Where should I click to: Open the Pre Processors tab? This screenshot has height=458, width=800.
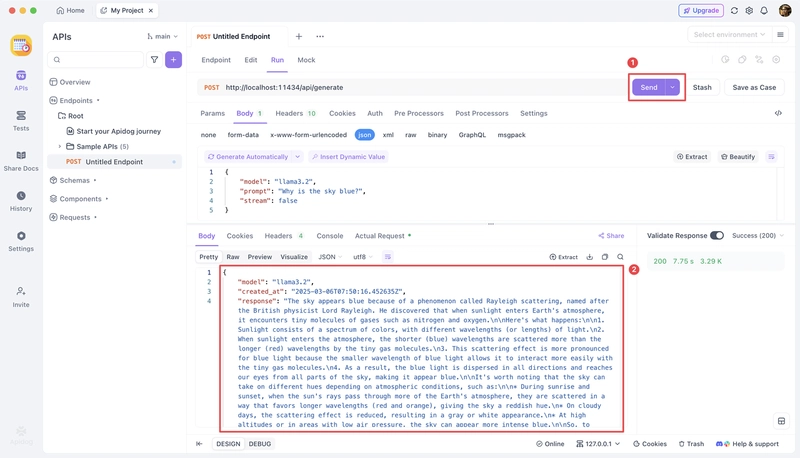pyautogui.click(x=419, y=113)
